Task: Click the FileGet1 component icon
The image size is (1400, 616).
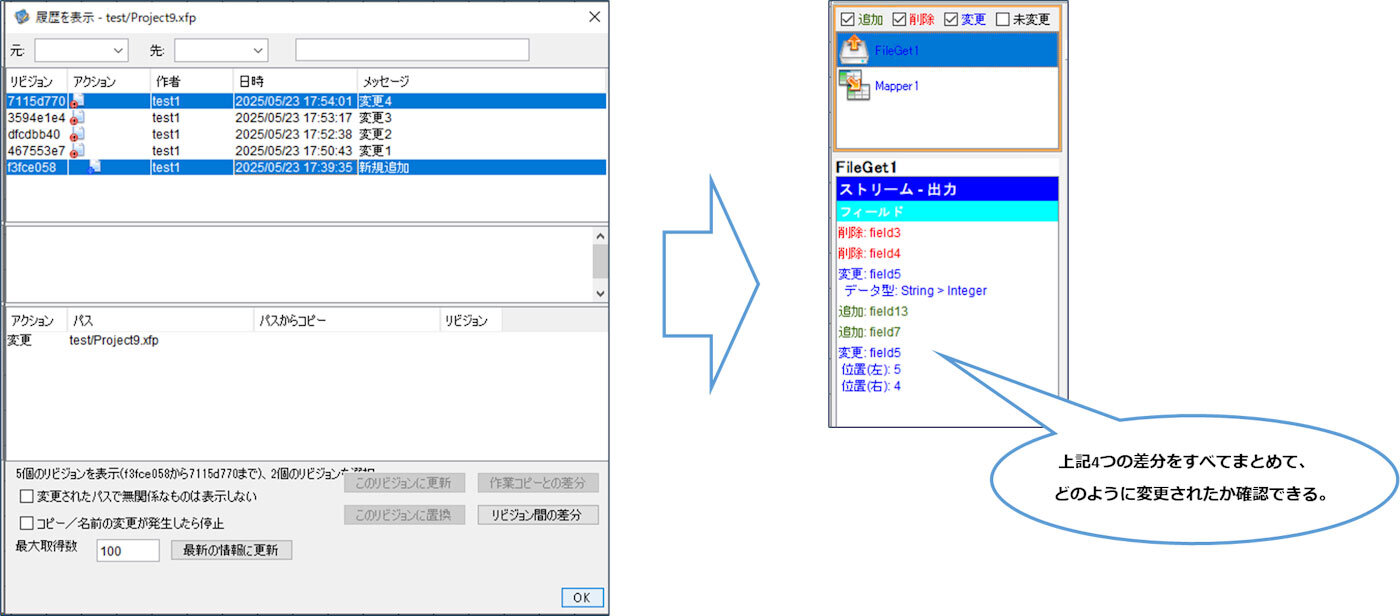Action: point(853,49)
